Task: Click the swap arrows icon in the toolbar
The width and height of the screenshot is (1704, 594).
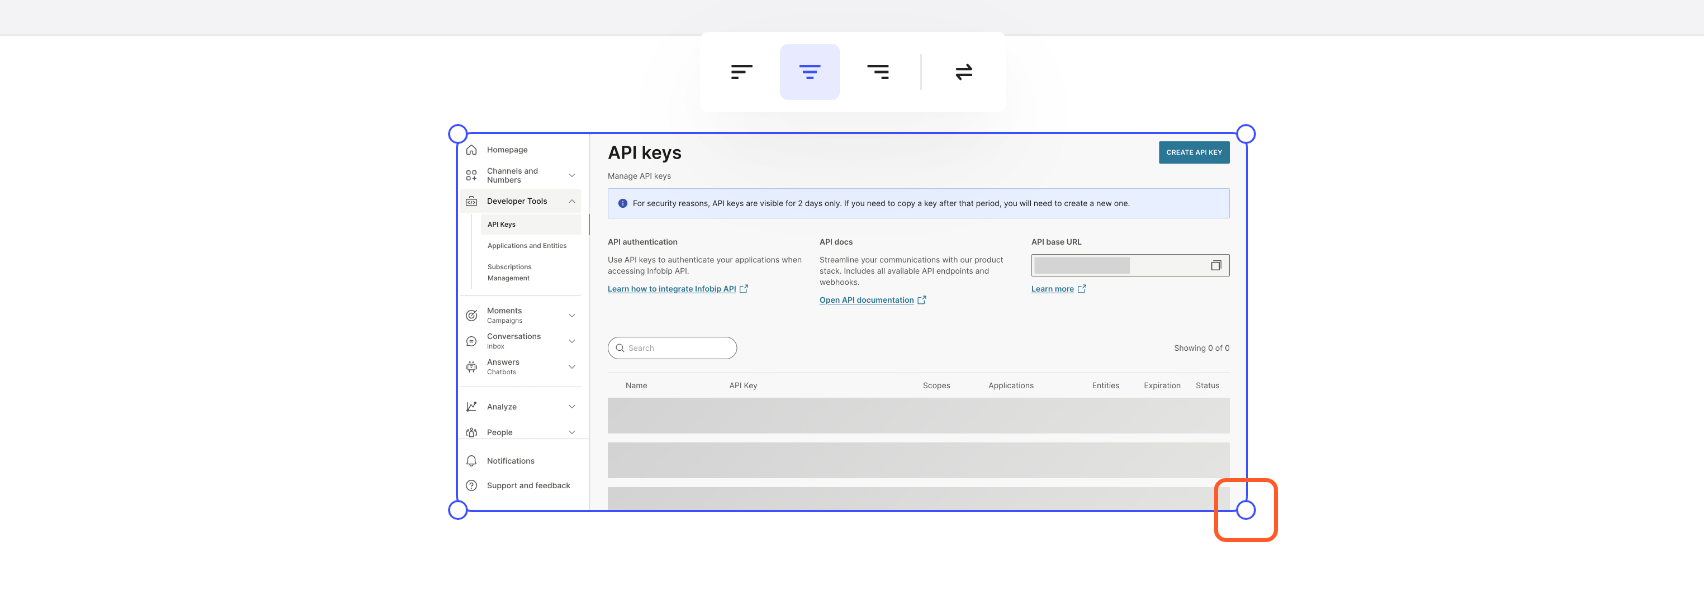Action: [x=964, y=72]
